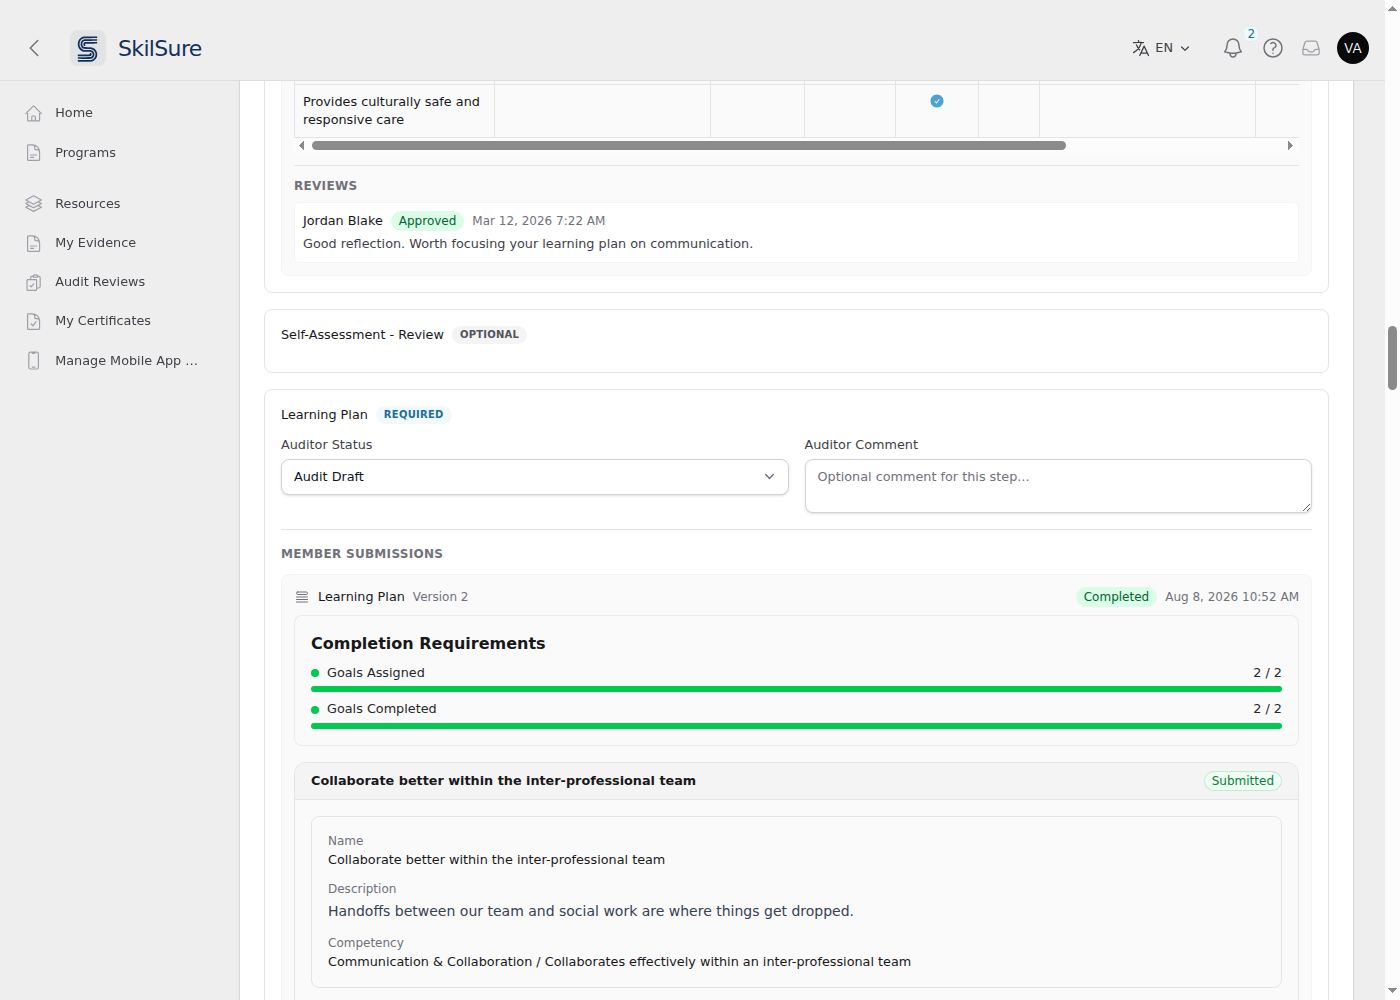Open the notifications bell

click(1233, 48)
